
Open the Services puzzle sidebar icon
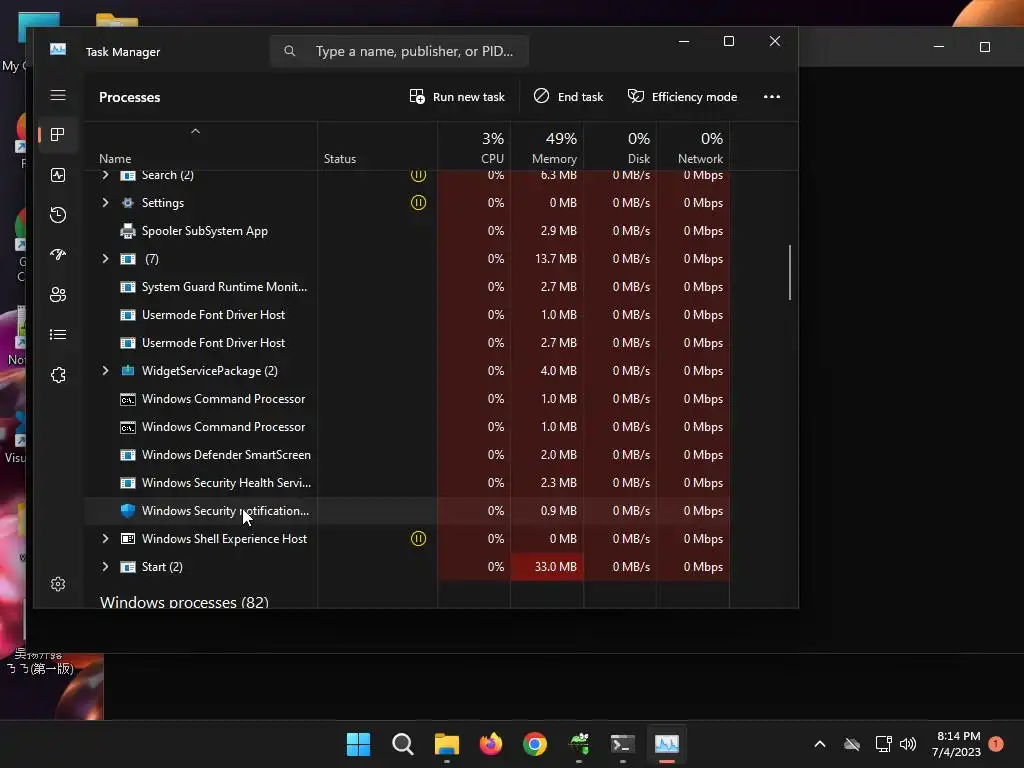[x=57, y=375]
